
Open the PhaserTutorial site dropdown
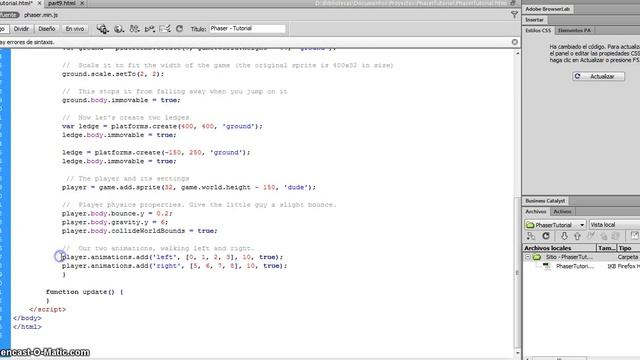pyautogui.click(x=555, y=225)
